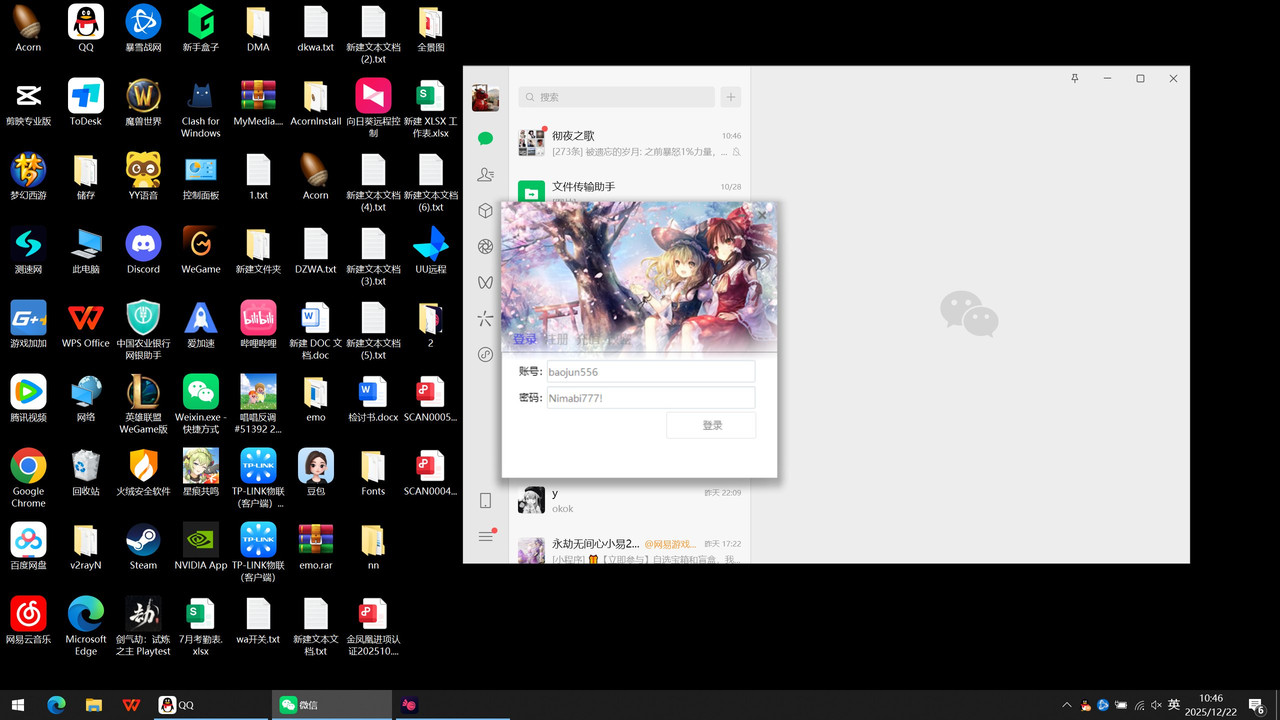
Task: Select the Discord desktop icon
Action: click(143, 250)
